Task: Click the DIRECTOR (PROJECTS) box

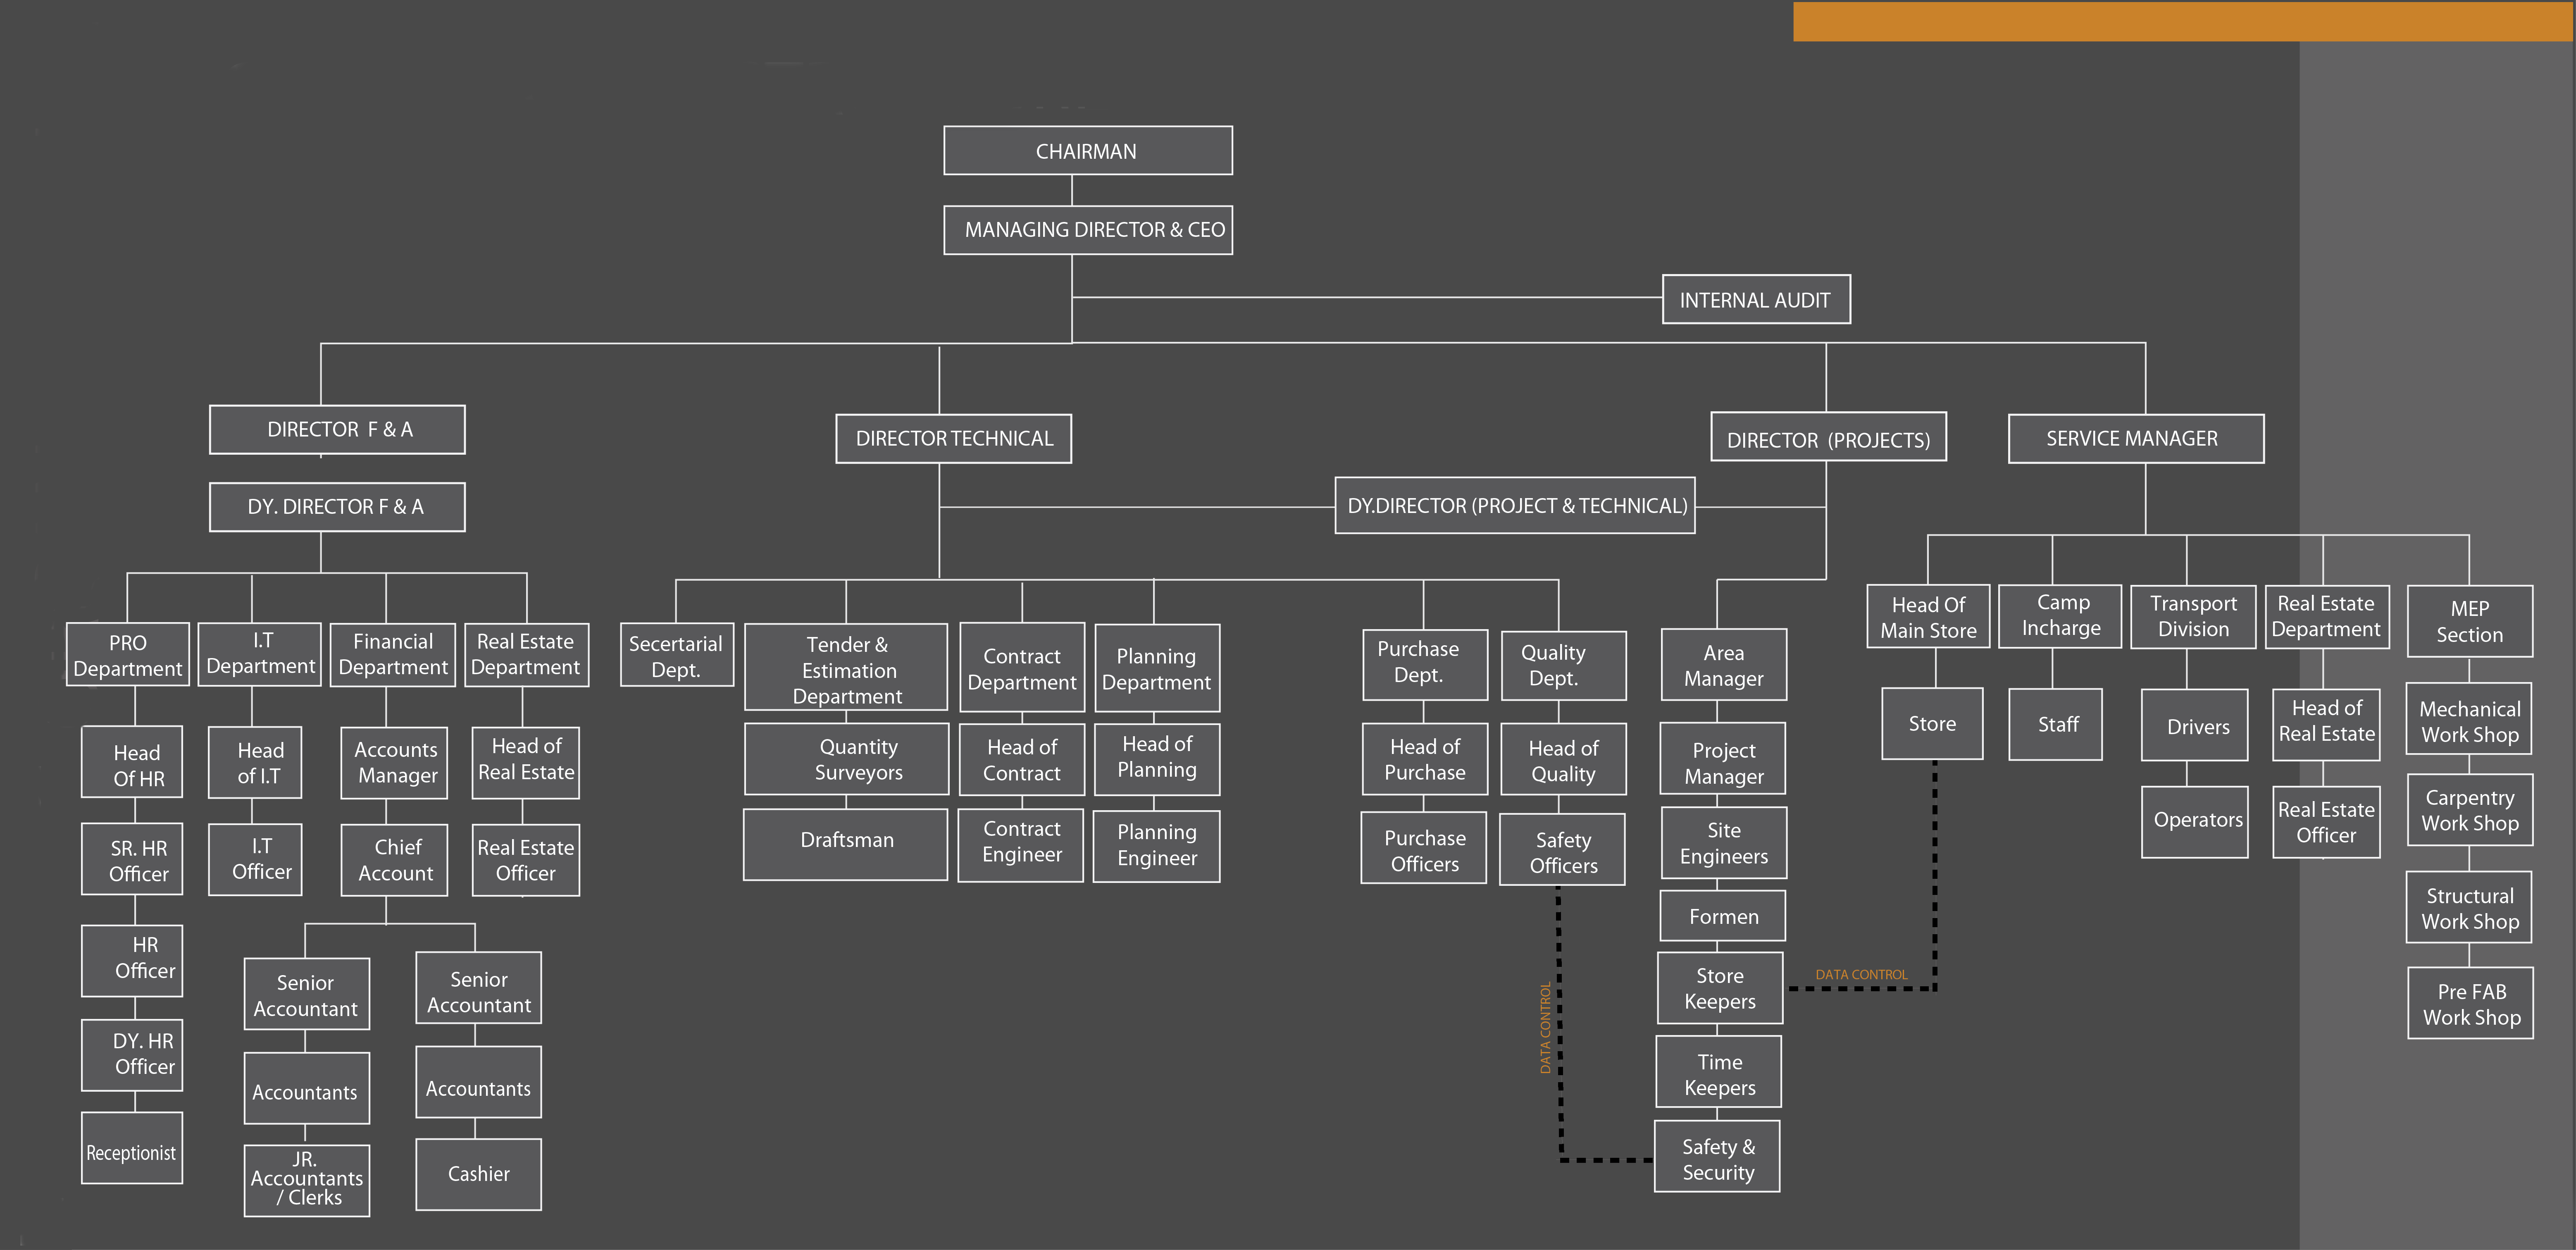Action: [x=1829, y=437]
